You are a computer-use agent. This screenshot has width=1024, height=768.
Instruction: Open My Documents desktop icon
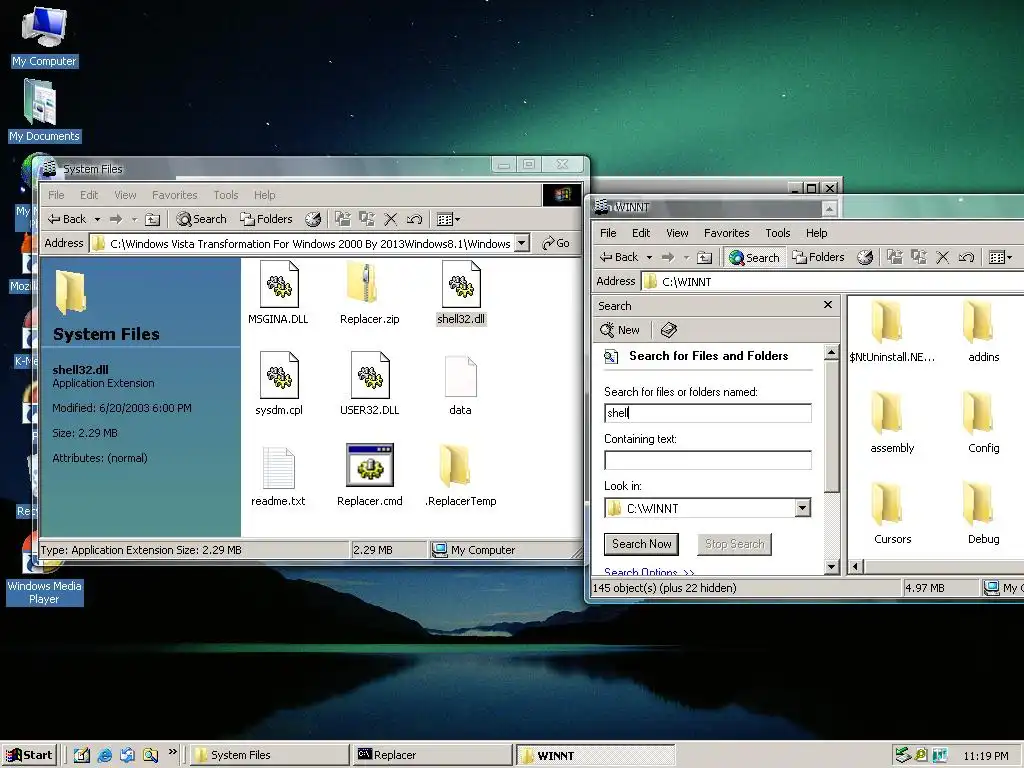coord(40,101)
